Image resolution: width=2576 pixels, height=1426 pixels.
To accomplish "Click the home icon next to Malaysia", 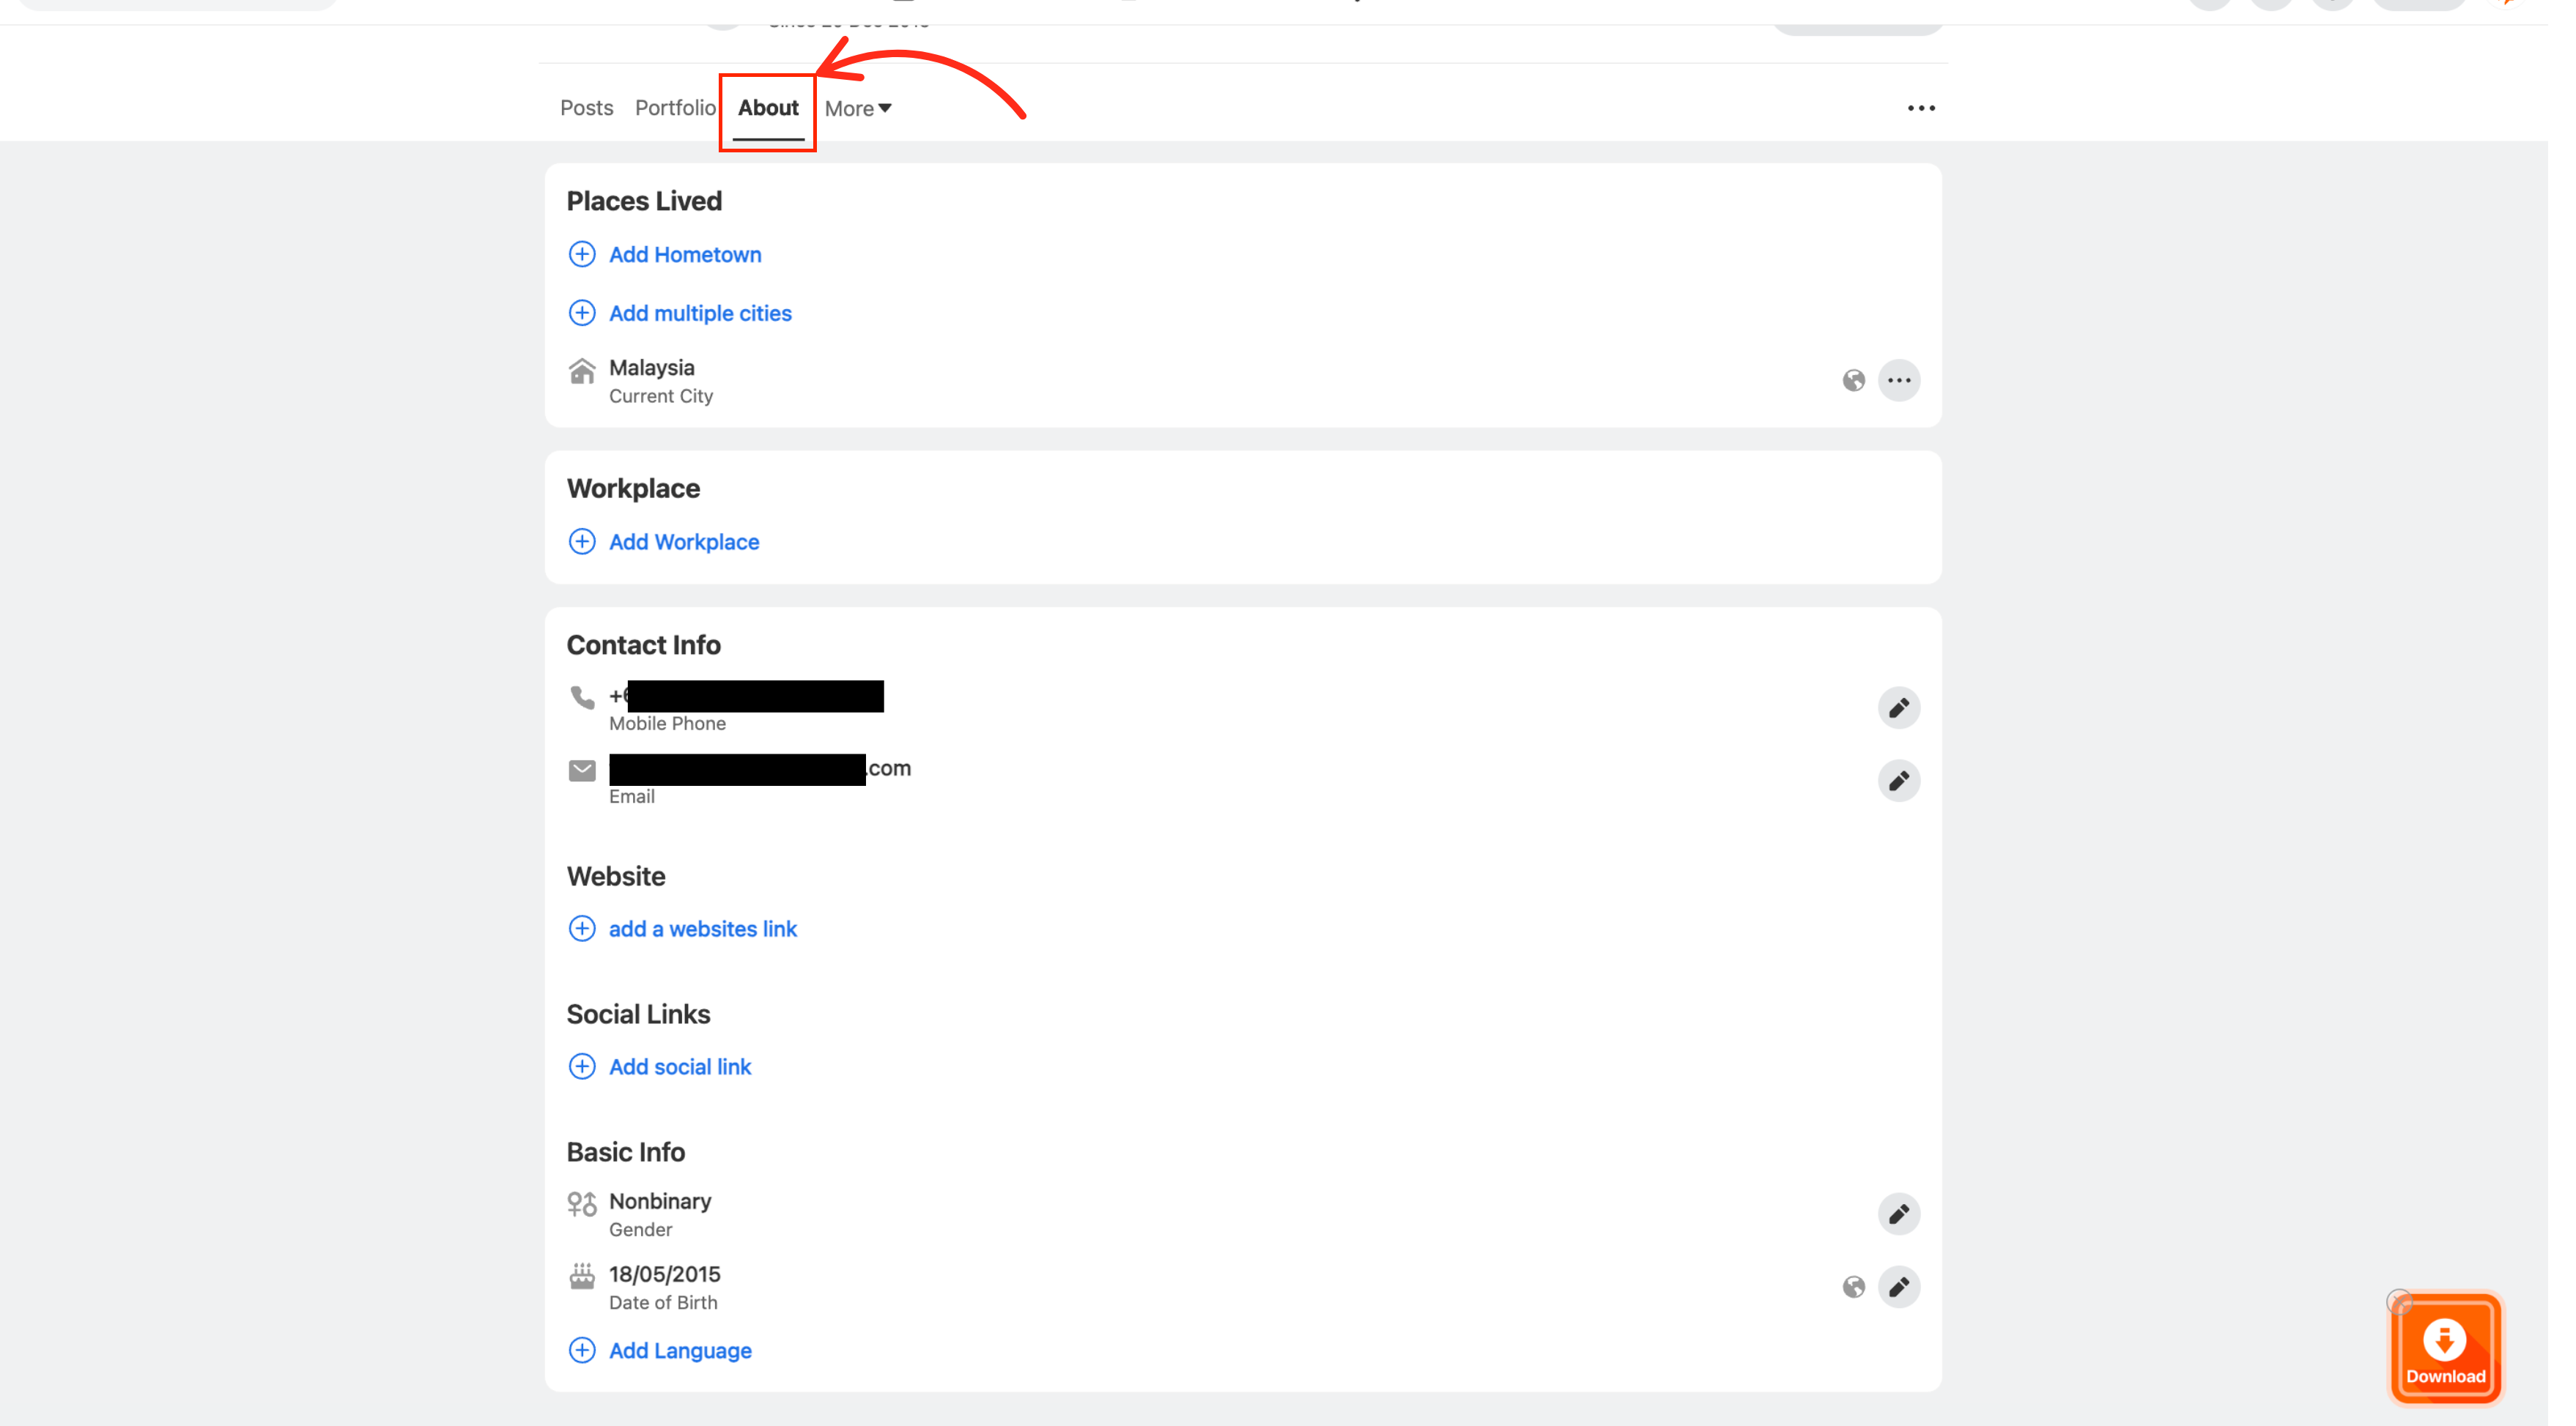I will point(582,371).
